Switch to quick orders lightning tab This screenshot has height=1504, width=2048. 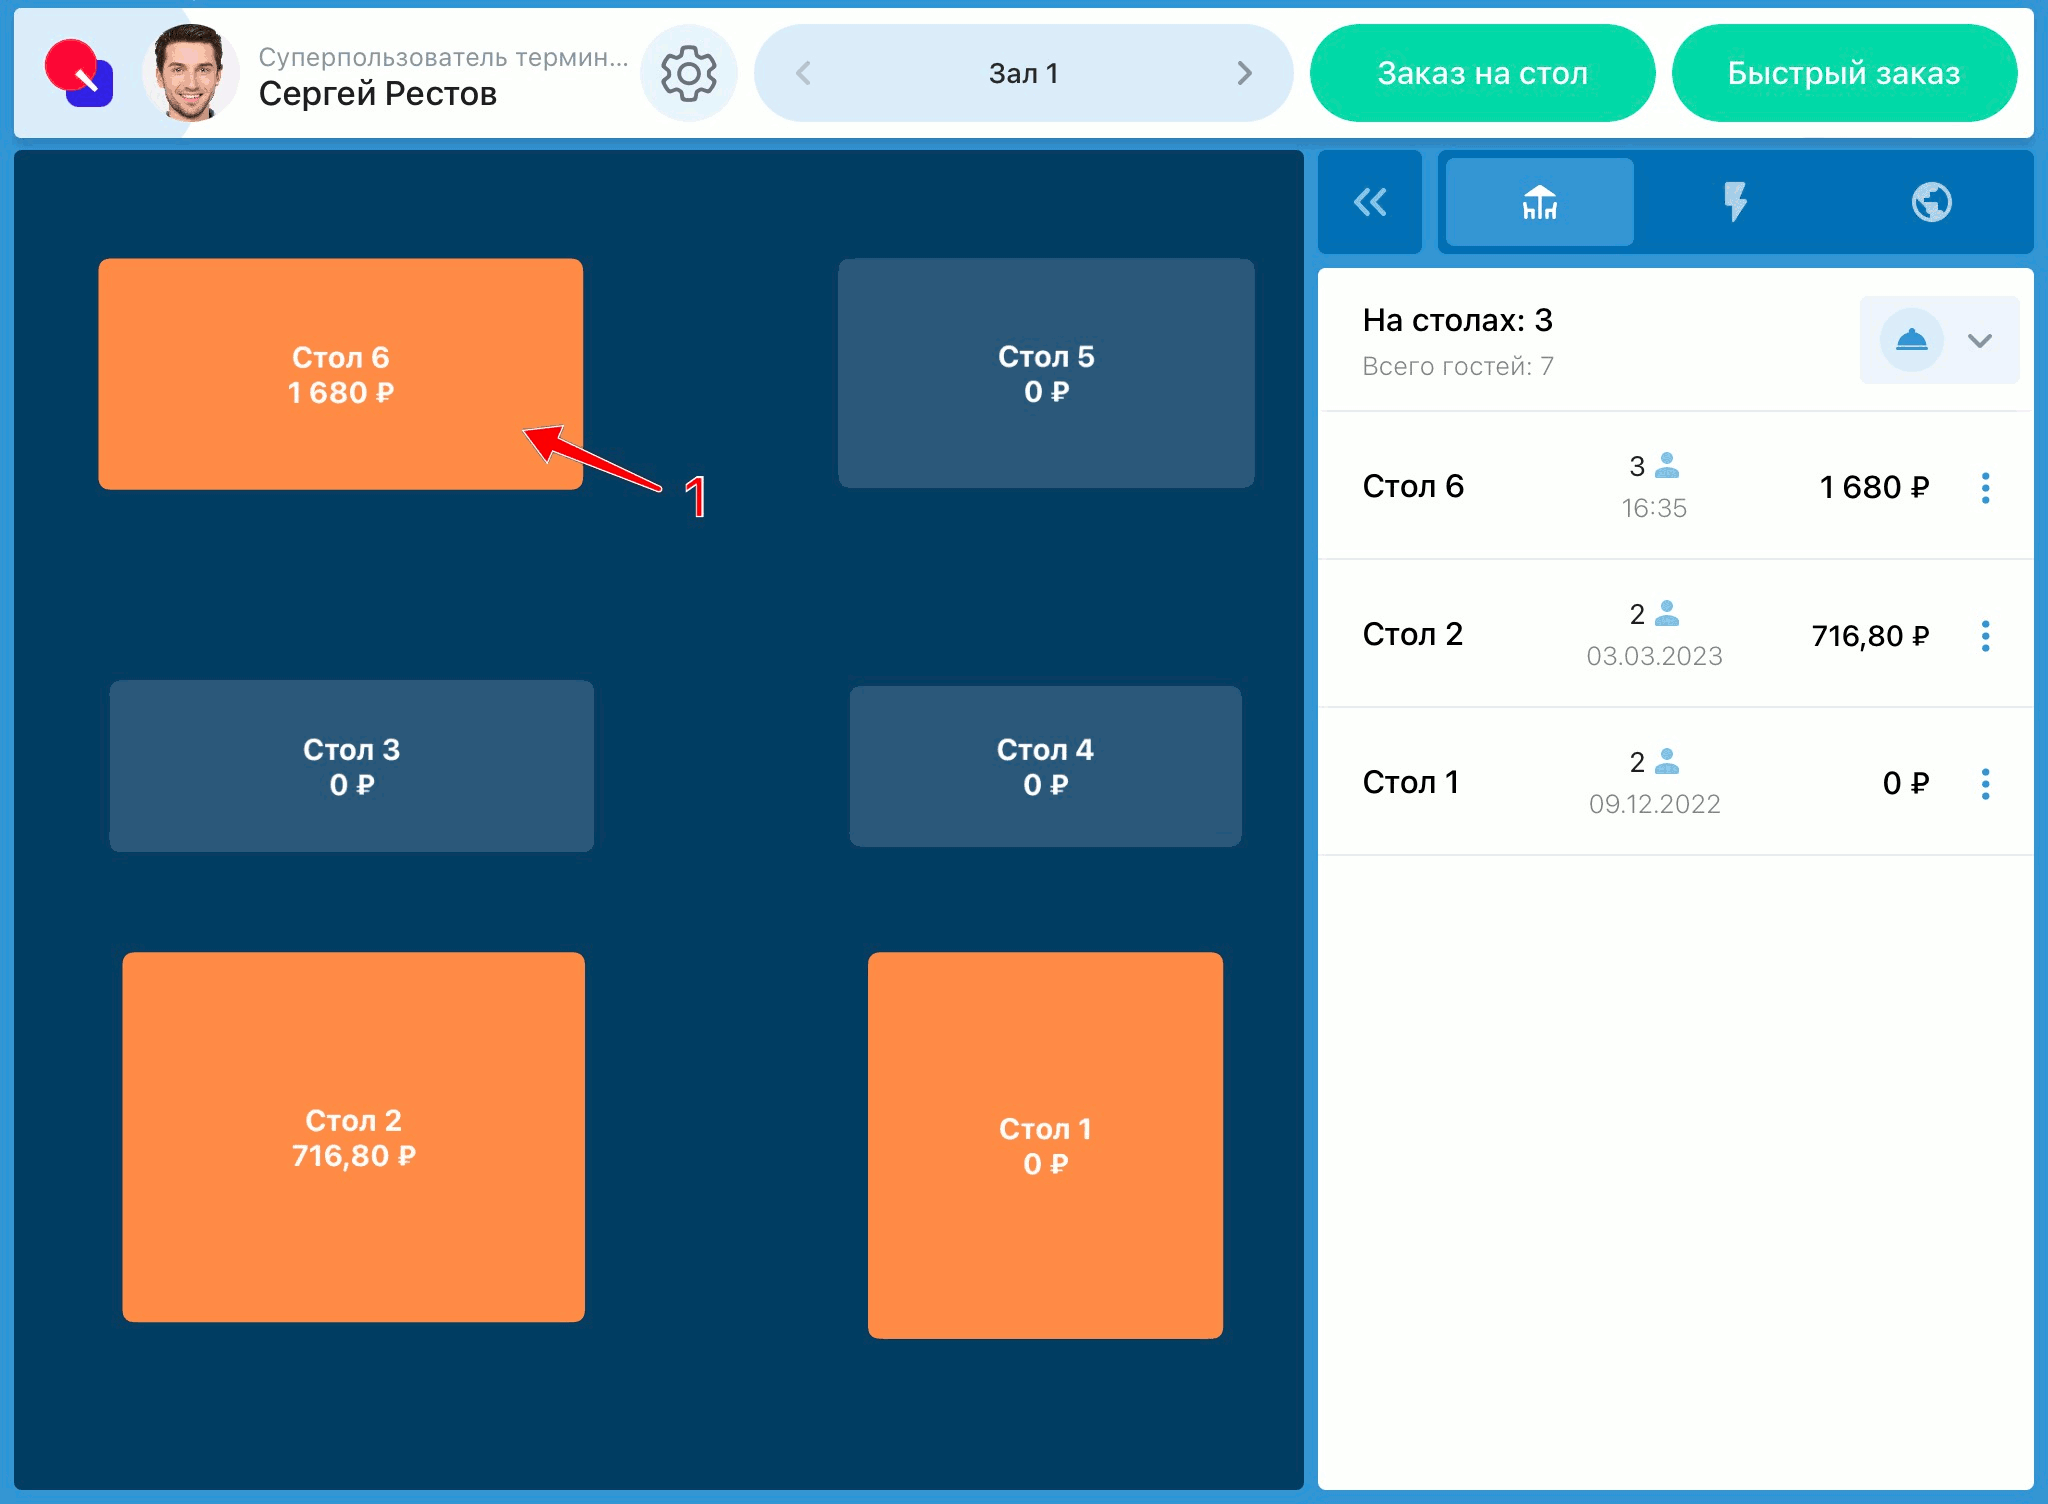tap(1735, 202)
